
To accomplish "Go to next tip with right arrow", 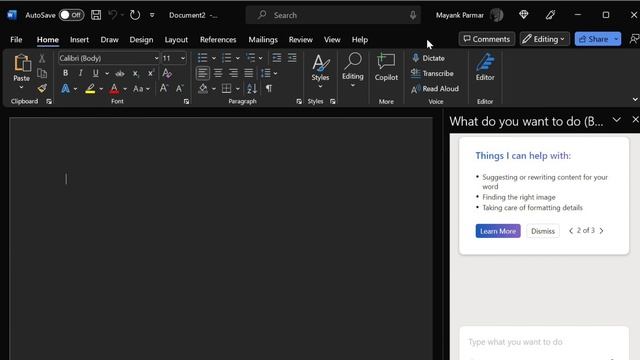I will [x=601, y=231].
